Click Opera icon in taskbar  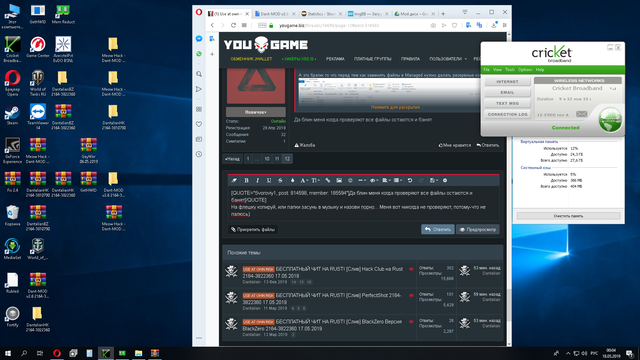(57, 353)
